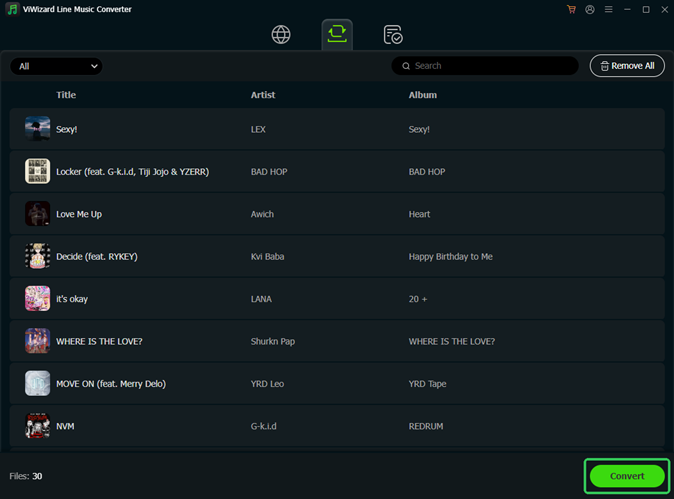Click the Artist column header
The height and width of the screenshot is (499, 674).
[x=263, y=95]
